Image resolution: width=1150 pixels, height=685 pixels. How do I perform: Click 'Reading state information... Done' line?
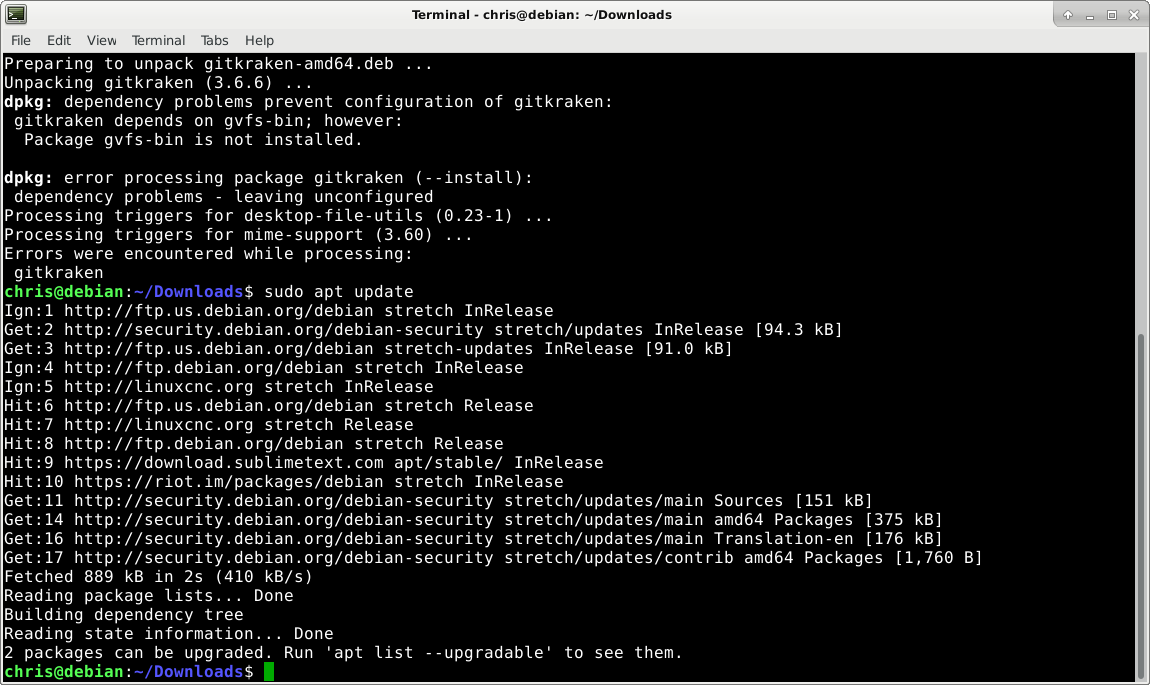click(169, 634)
